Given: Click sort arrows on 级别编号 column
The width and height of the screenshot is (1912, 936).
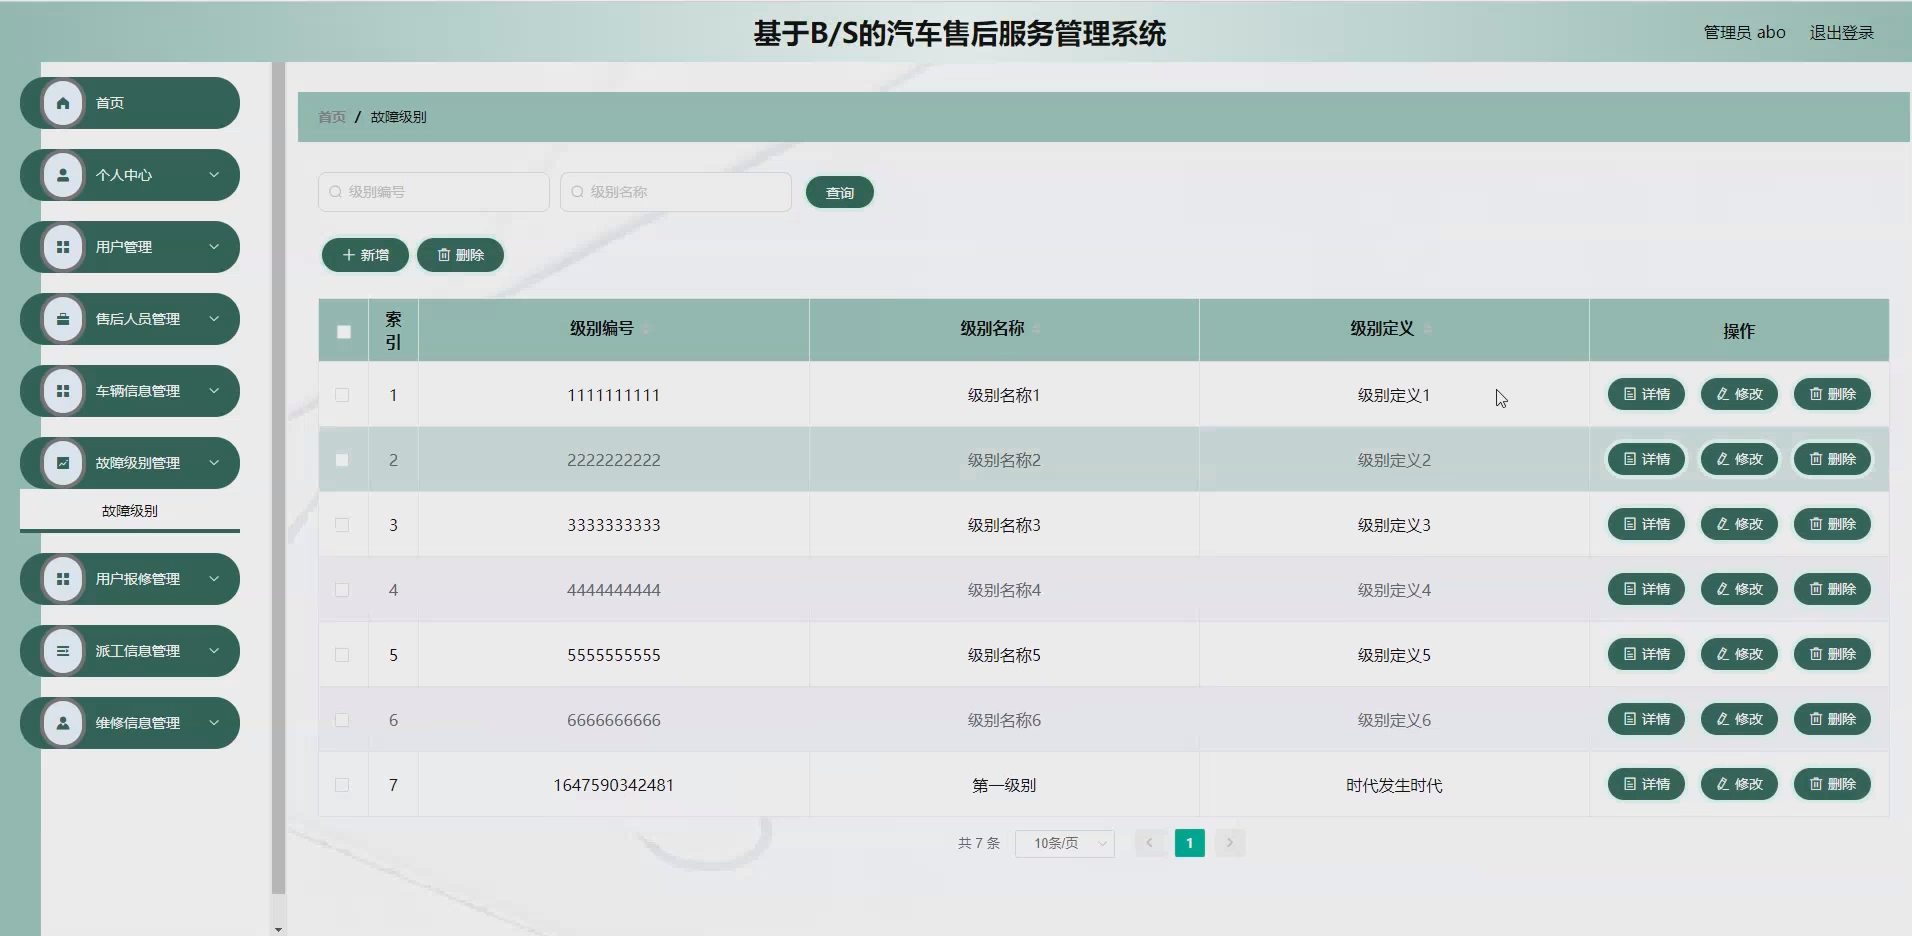Looking at the screenshot, I should coord(646,329).
